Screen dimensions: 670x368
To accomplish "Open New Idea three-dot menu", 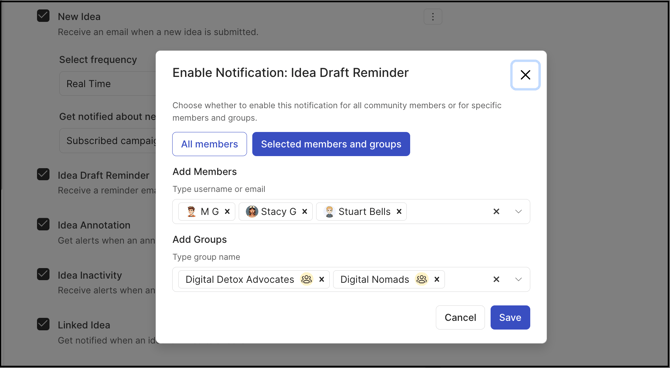I will pos(433,17).
